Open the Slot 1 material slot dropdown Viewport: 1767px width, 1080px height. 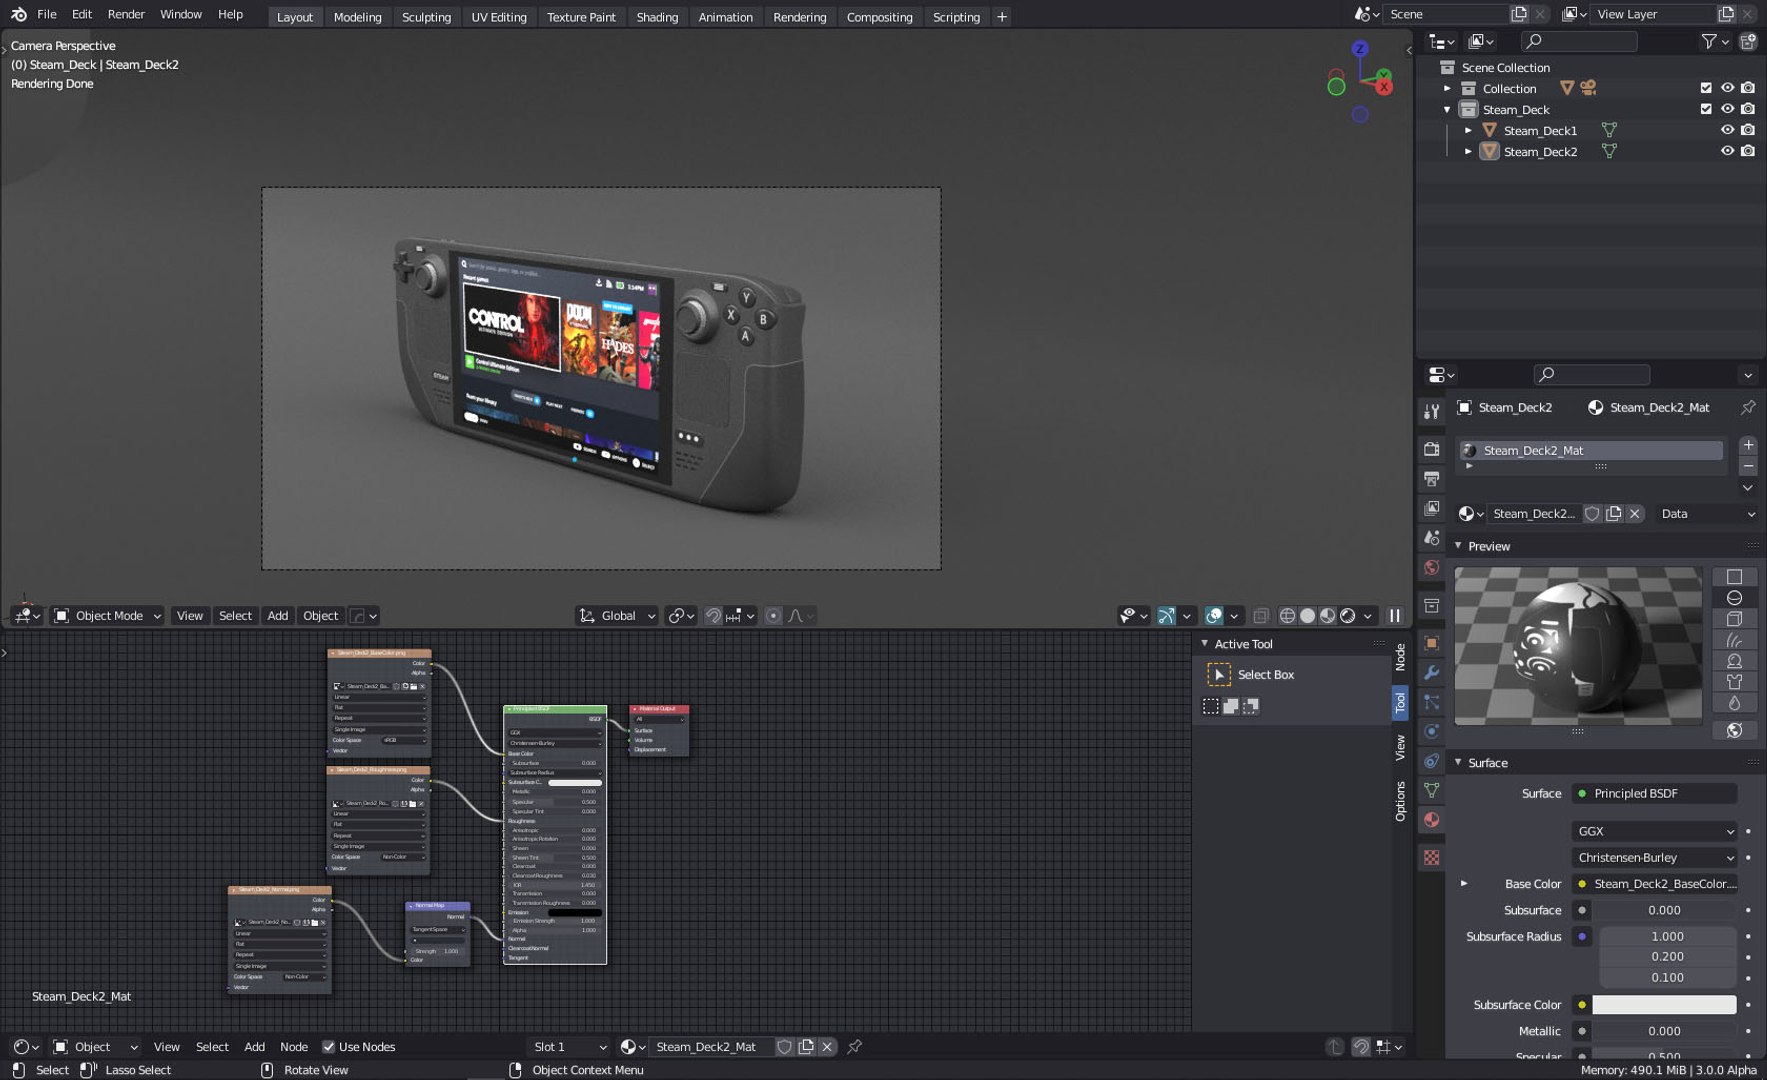pos(569,1047)
